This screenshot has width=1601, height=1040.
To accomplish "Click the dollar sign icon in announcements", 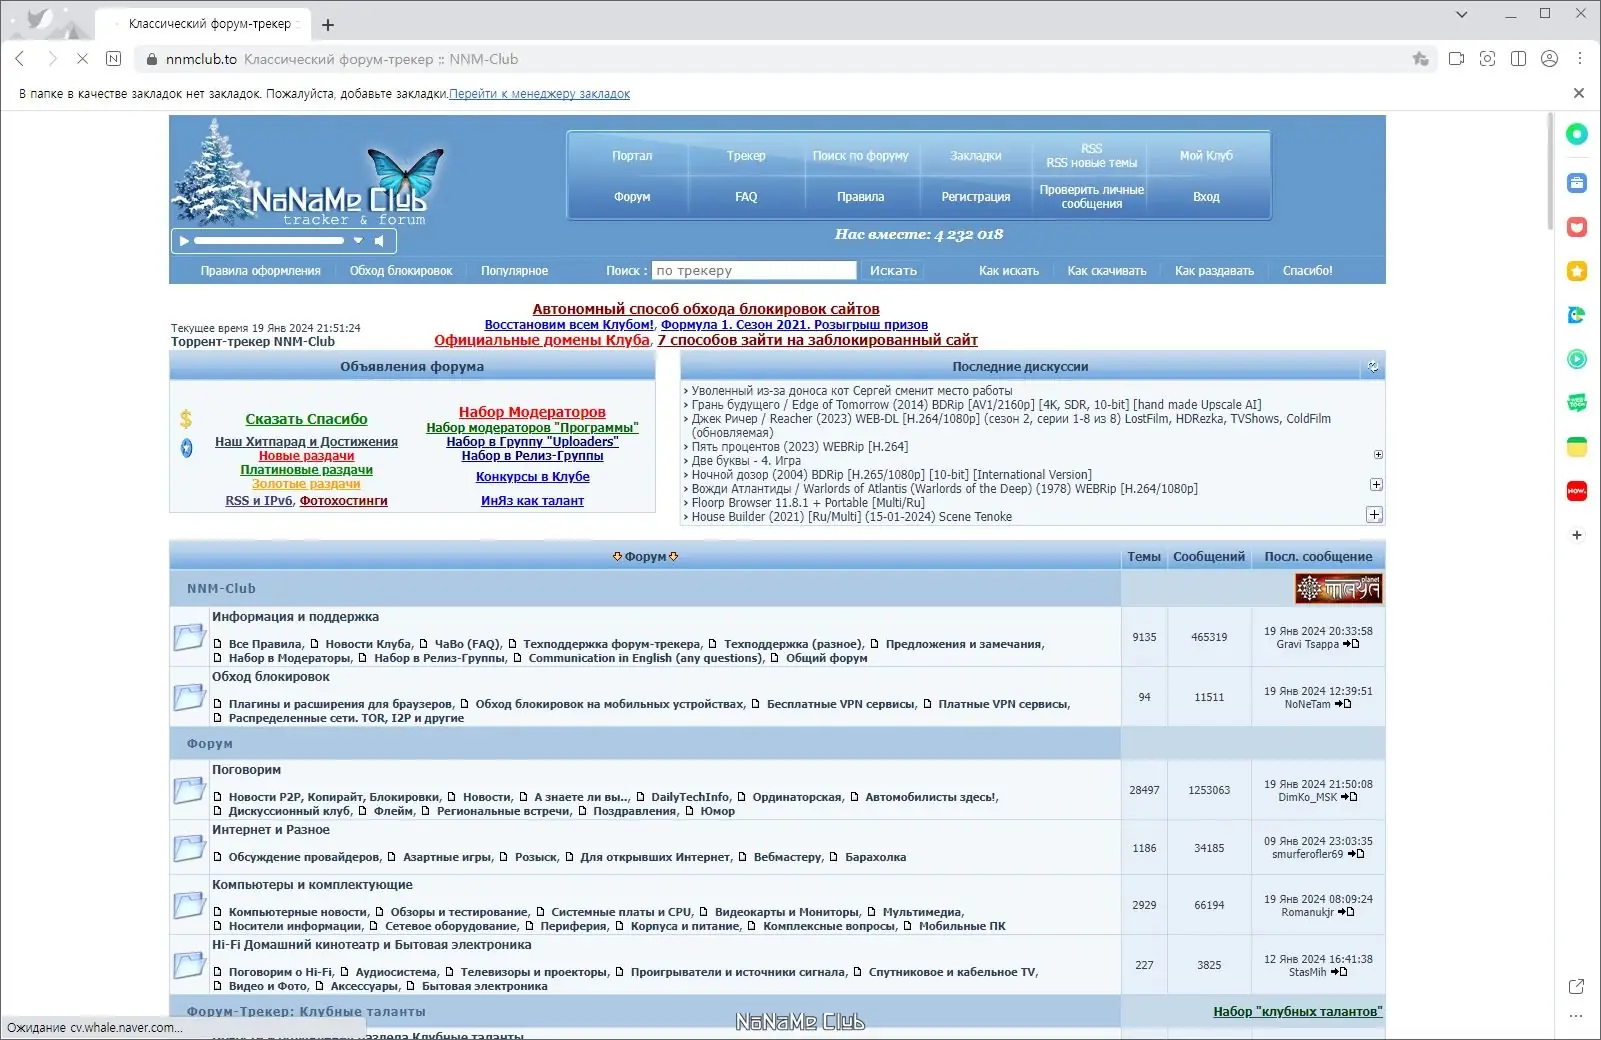I will (x=186, y=419).
